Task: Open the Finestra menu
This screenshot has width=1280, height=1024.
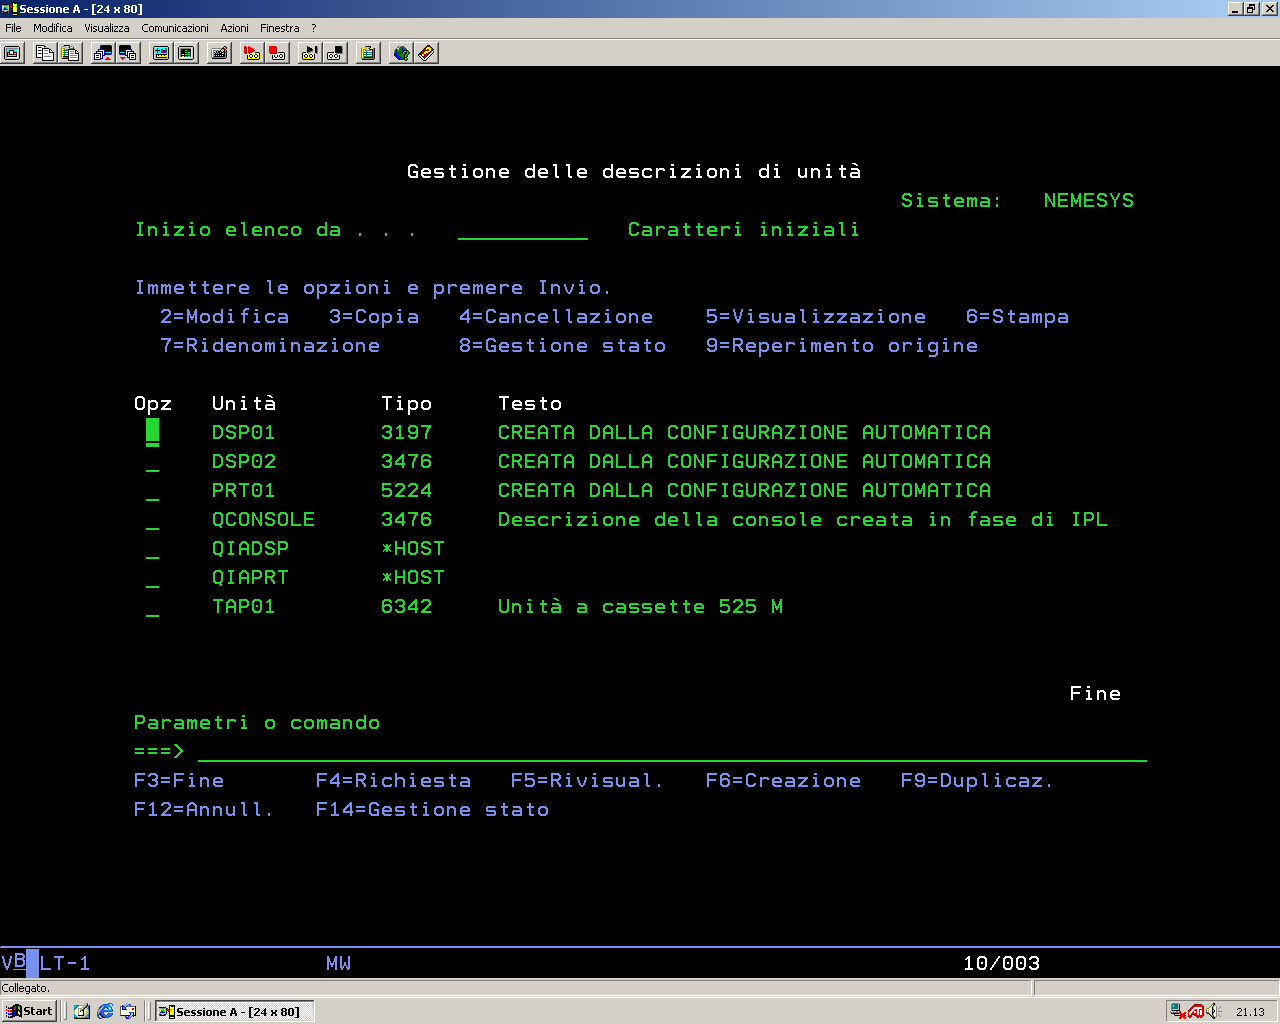Action: click(280, 28)
